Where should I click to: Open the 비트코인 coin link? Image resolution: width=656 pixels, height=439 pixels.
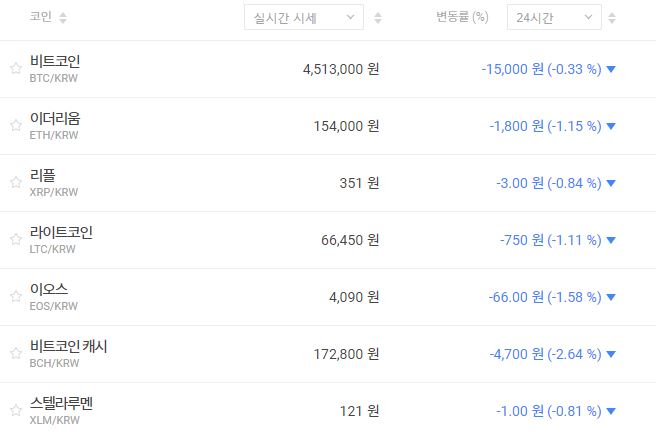pyautogui.click(x=55, y=62)
